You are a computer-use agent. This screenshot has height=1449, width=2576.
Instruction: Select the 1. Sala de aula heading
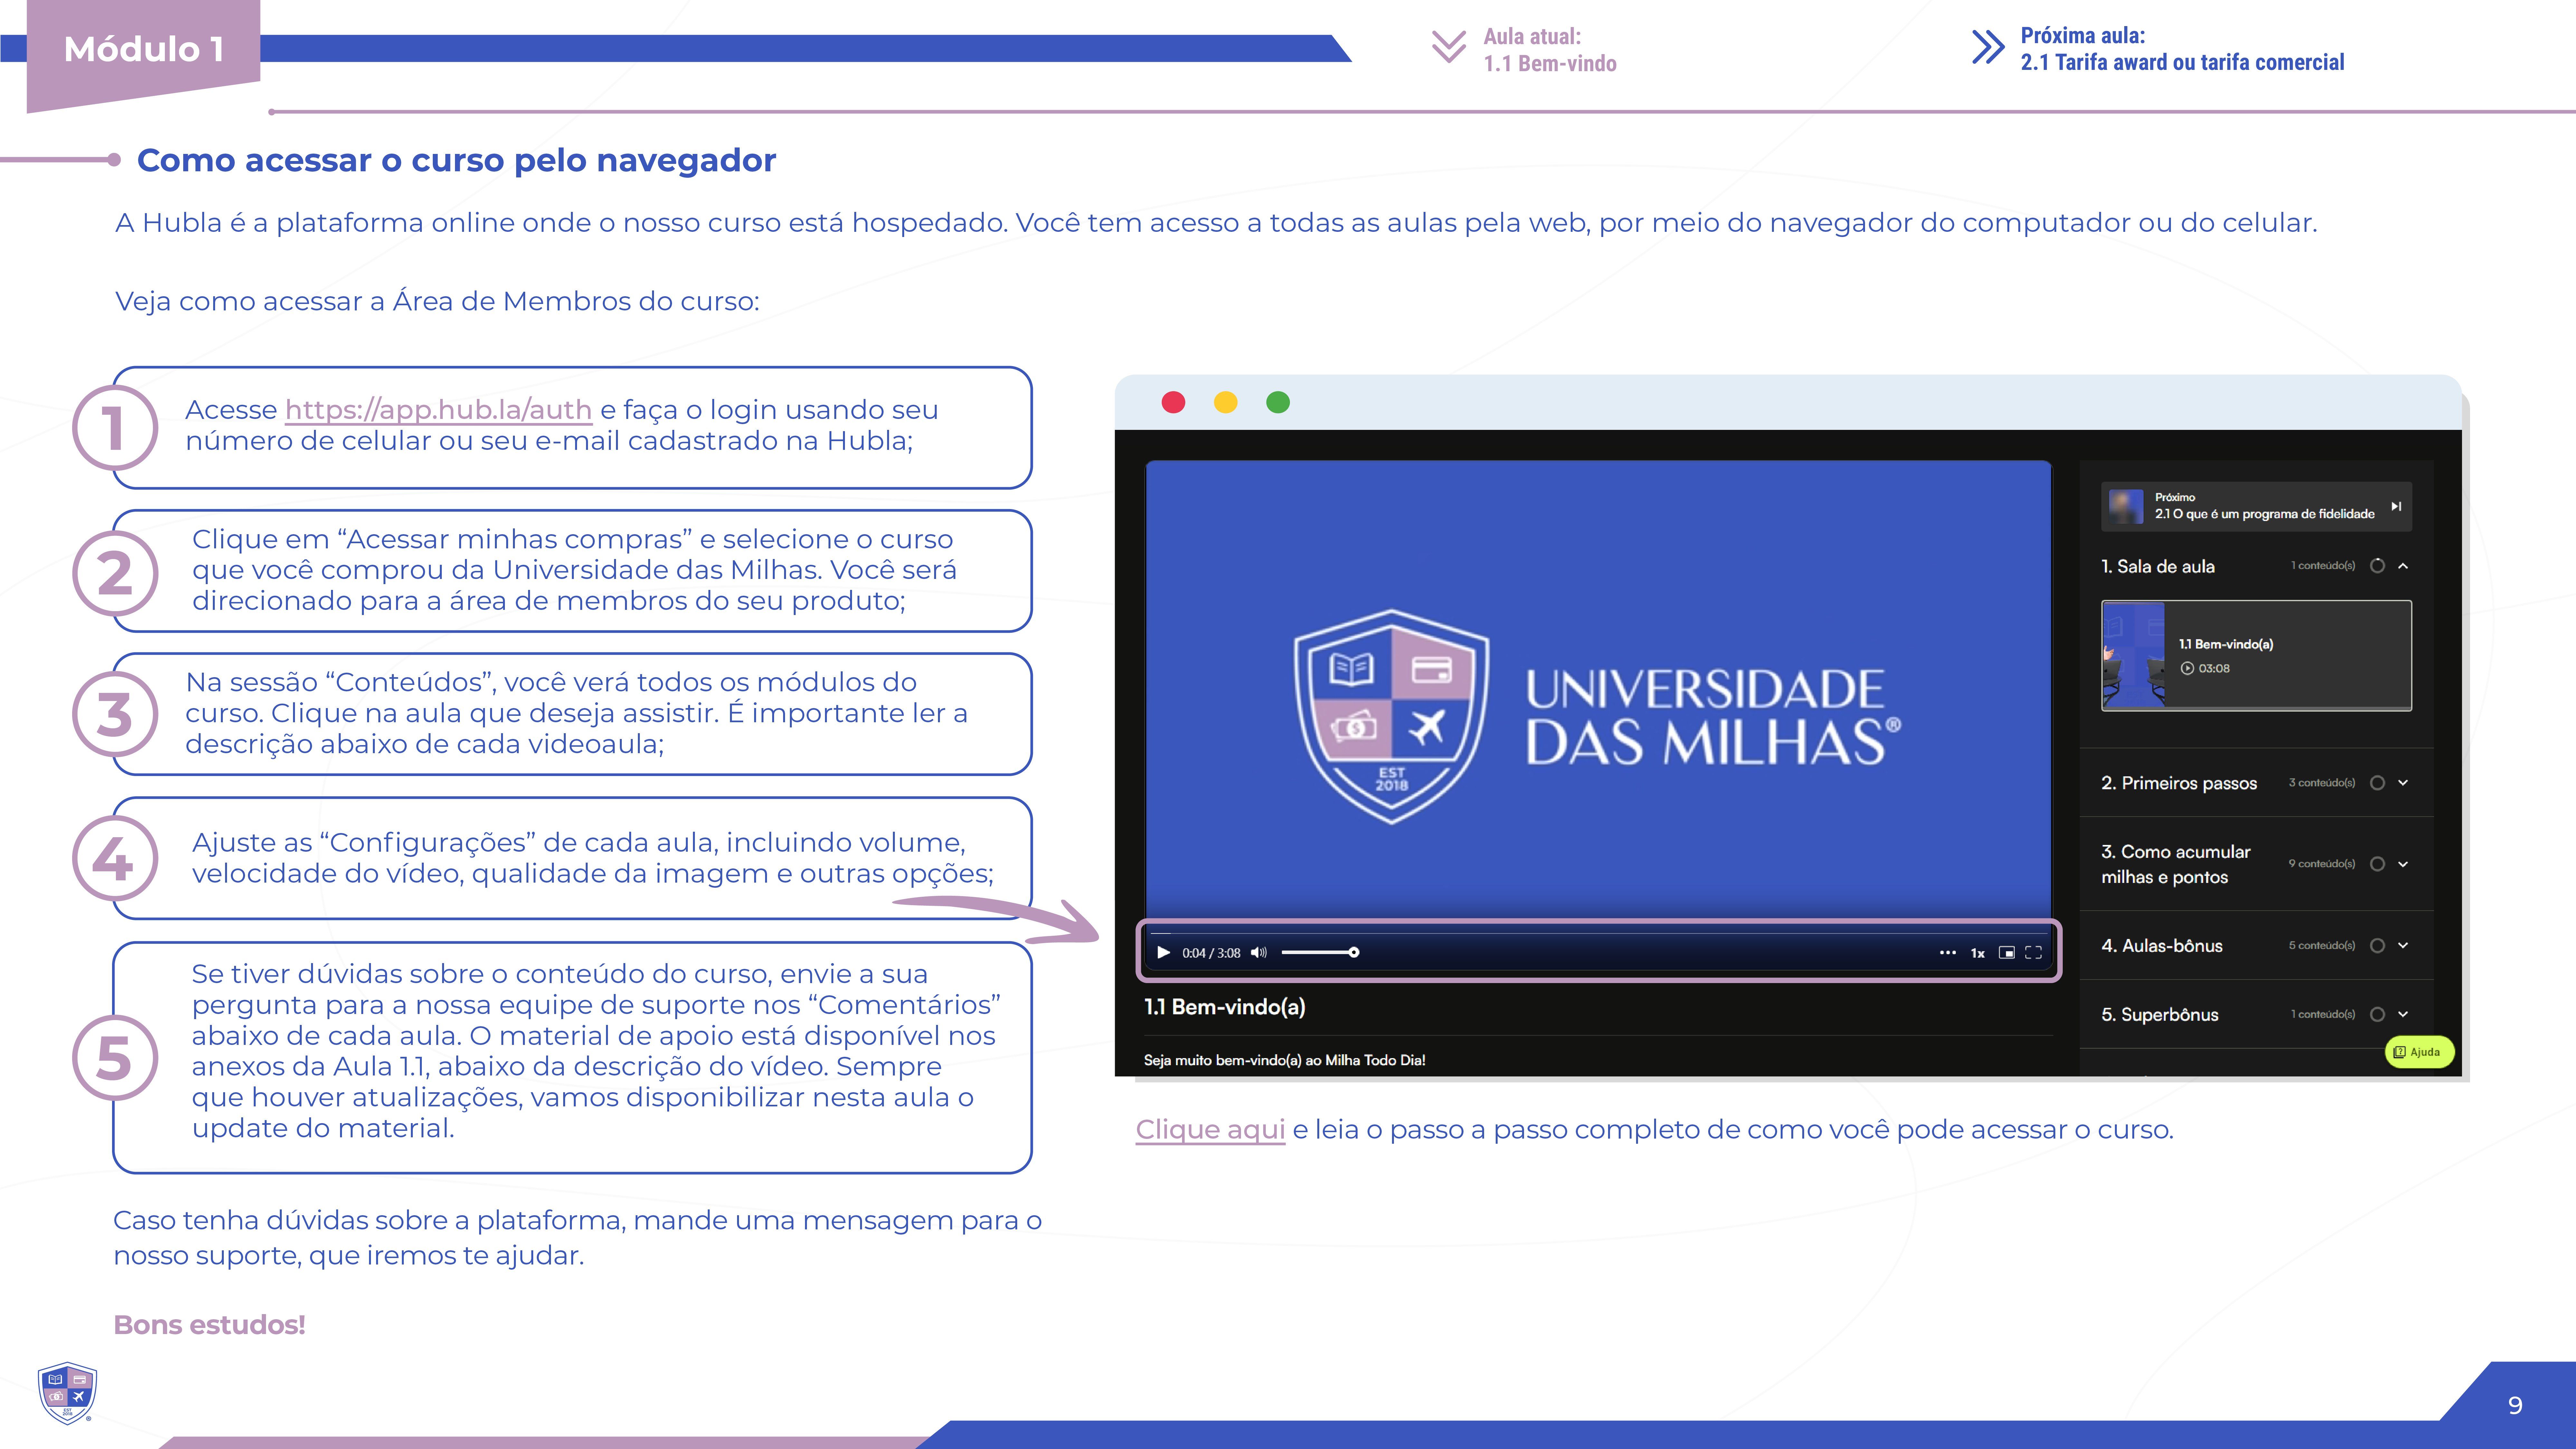point(2158,566)
